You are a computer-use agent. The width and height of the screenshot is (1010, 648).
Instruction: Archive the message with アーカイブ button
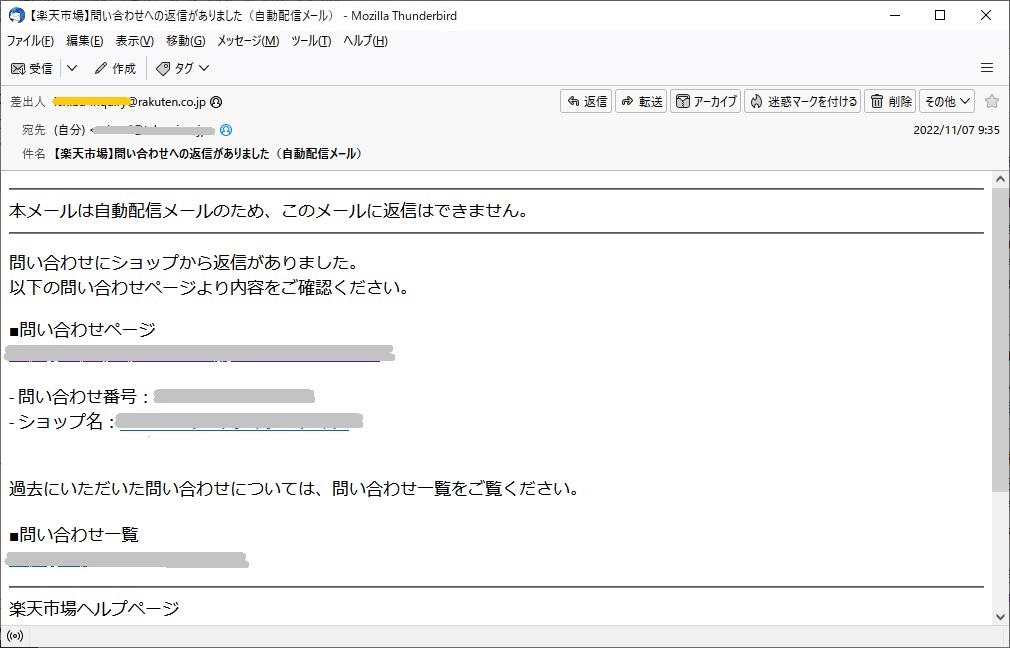click(x=706, y=101)
